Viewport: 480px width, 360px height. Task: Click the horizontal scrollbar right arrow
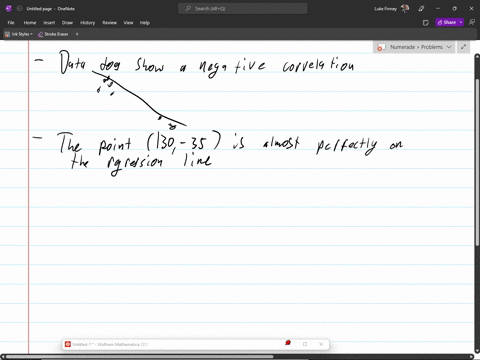click(x=471, y=357)
